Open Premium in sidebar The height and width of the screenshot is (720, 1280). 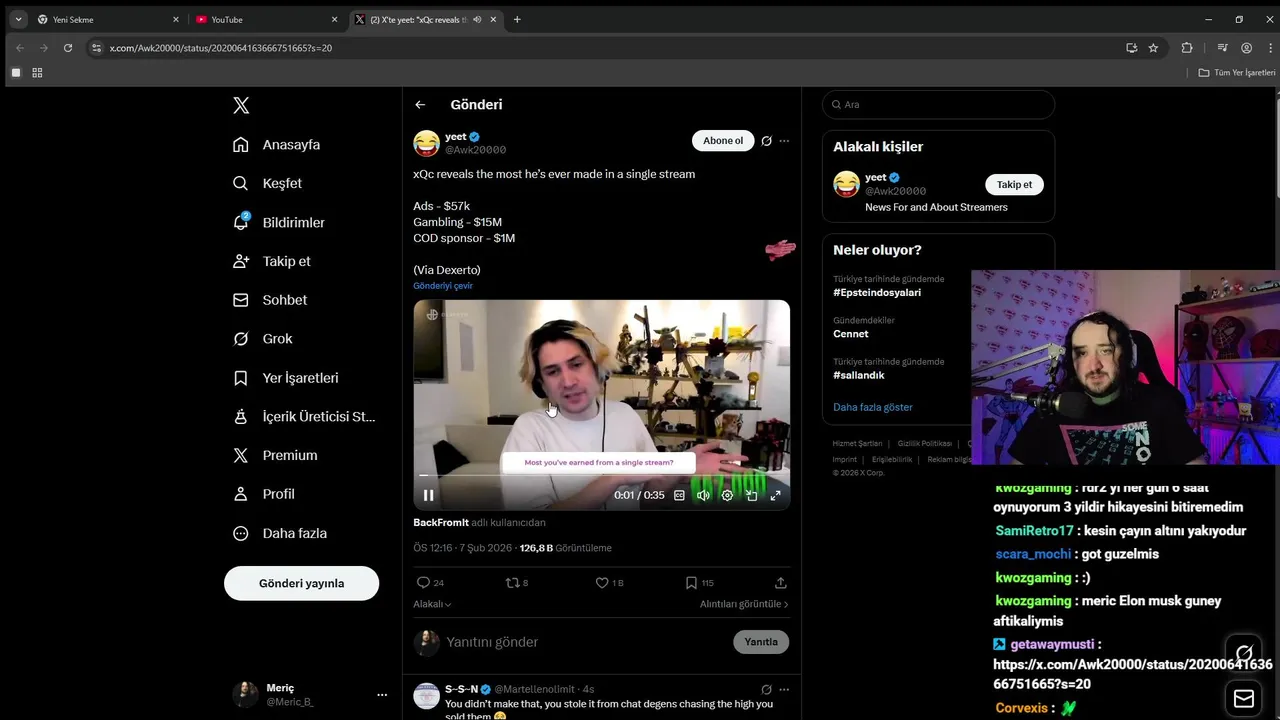[x=275, y=455]
